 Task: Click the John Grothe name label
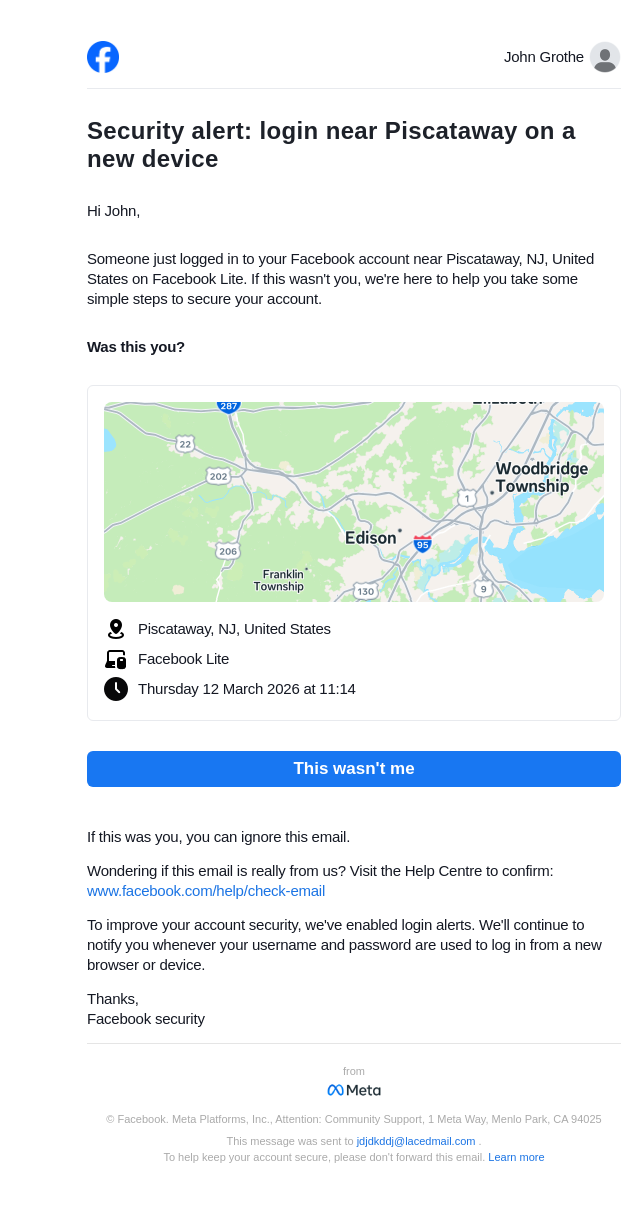(x=543, y=57)
